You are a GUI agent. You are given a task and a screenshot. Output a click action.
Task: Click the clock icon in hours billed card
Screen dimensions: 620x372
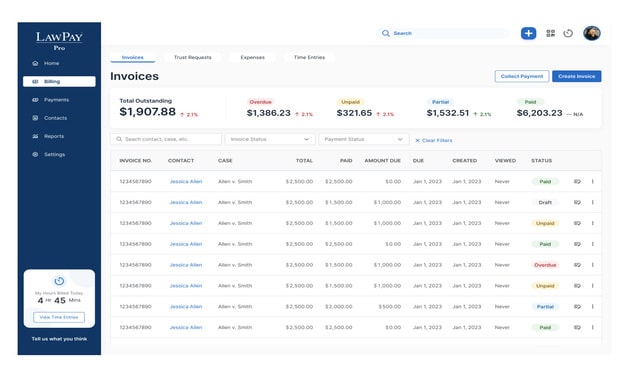pyautogui.click(x=59, y=281)
